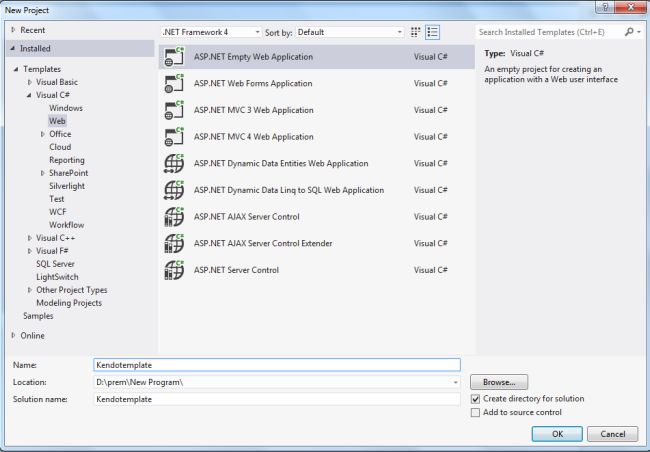Expand the Visual F# node
Image resolution: width=650 pixels, height=452 pixels.
[x=29, y=251]
